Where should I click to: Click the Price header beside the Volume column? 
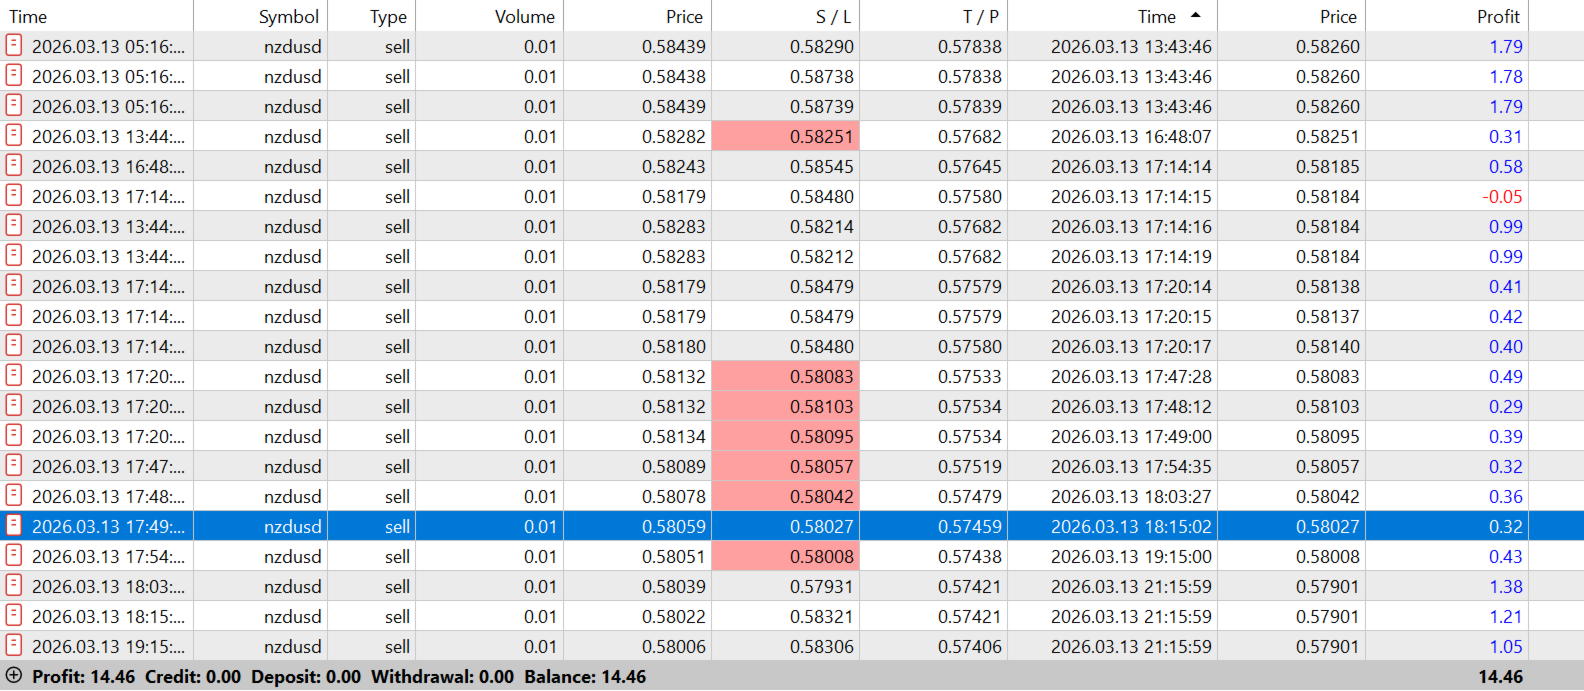[637, 16]
